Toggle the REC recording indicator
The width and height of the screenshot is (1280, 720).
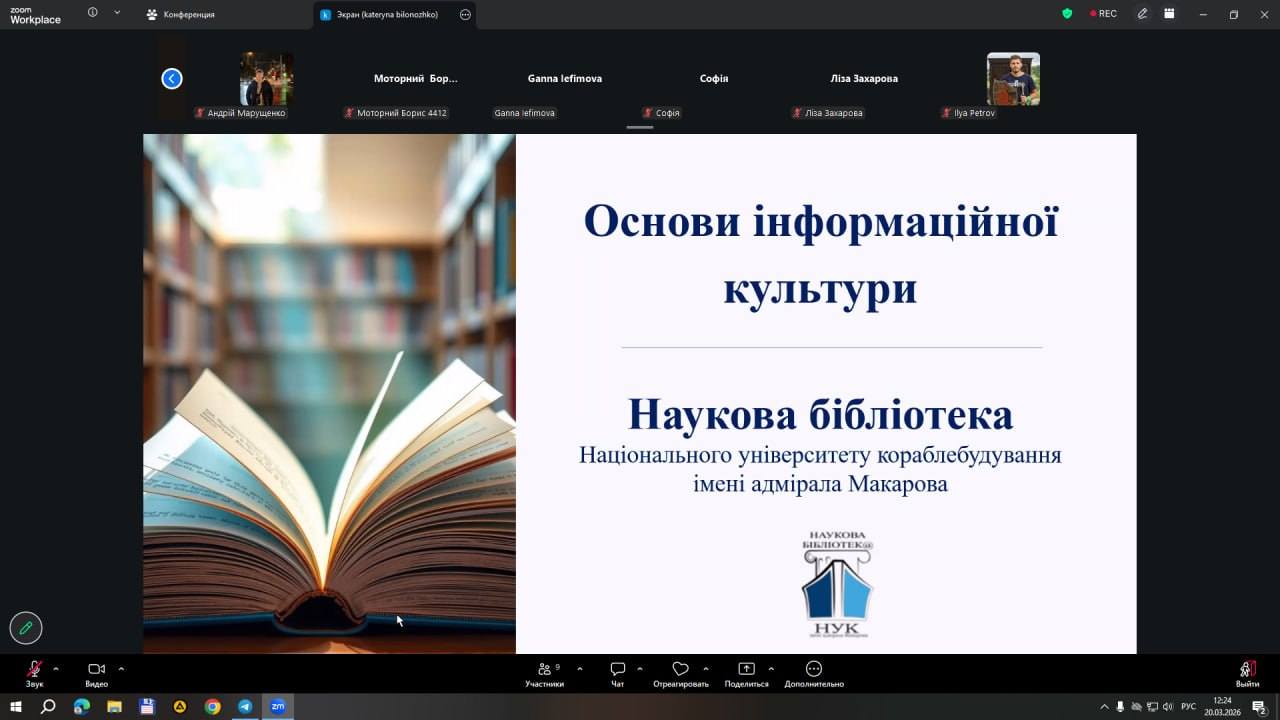tap(1102, 14)
